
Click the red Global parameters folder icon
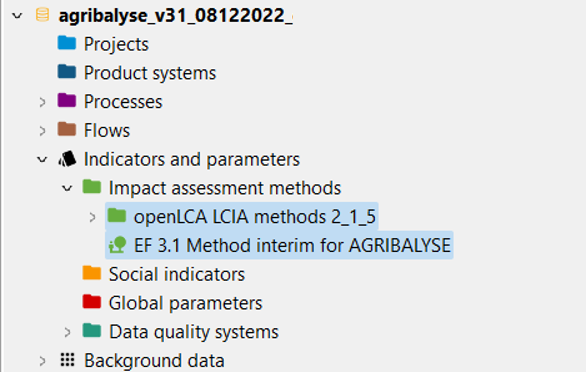(92, 301)
